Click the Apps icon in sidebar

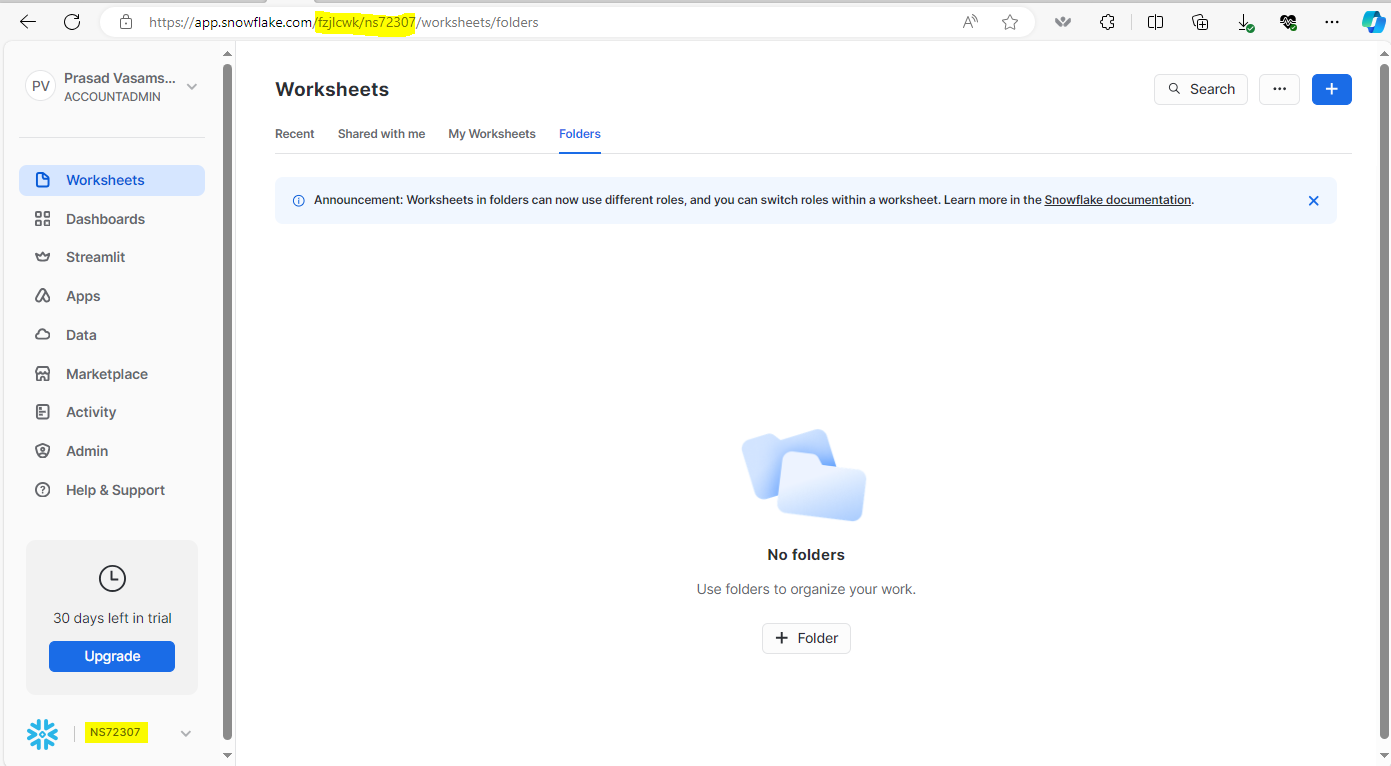(42, 296)
